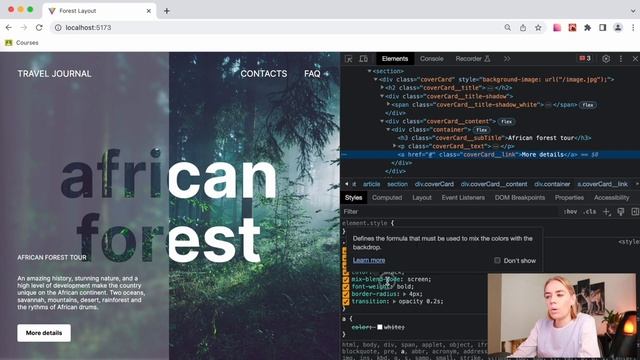The image size is (640, 360).
Task: Toggle the :hov element state button
Action: pos(570,211)
